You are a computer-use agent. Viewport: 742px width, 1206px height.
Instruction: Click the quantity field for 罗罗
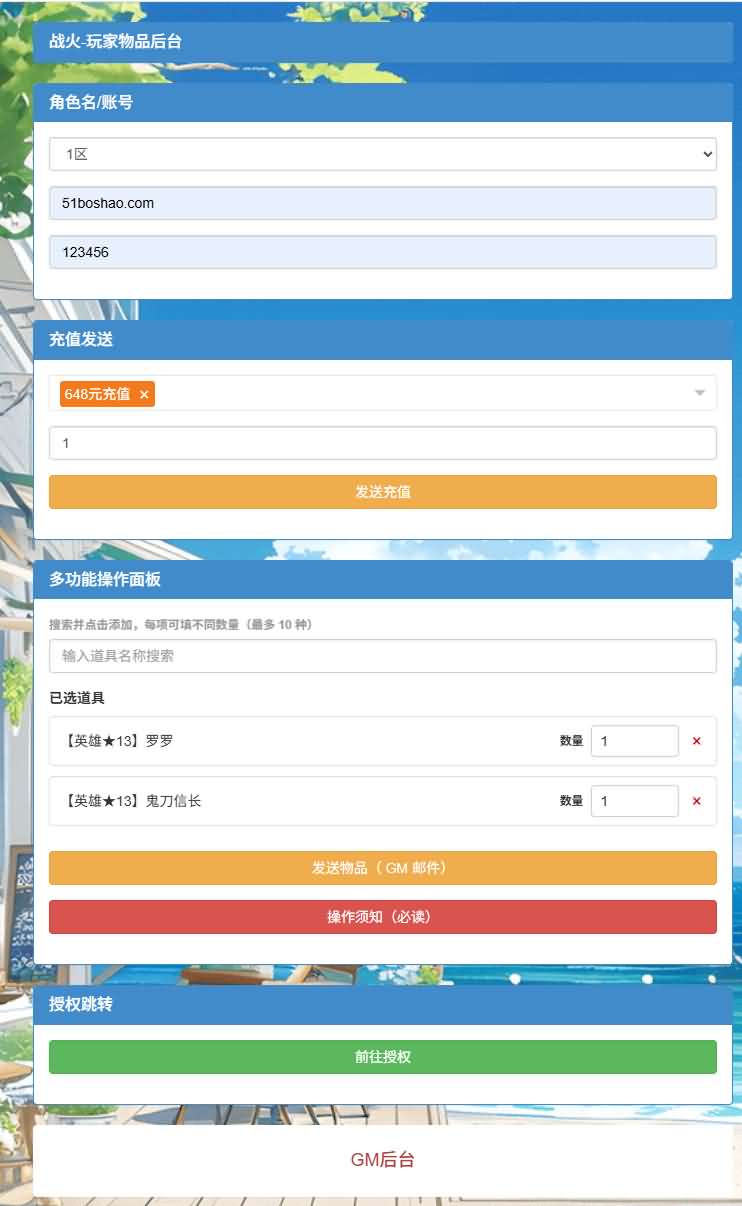[635, 741]
